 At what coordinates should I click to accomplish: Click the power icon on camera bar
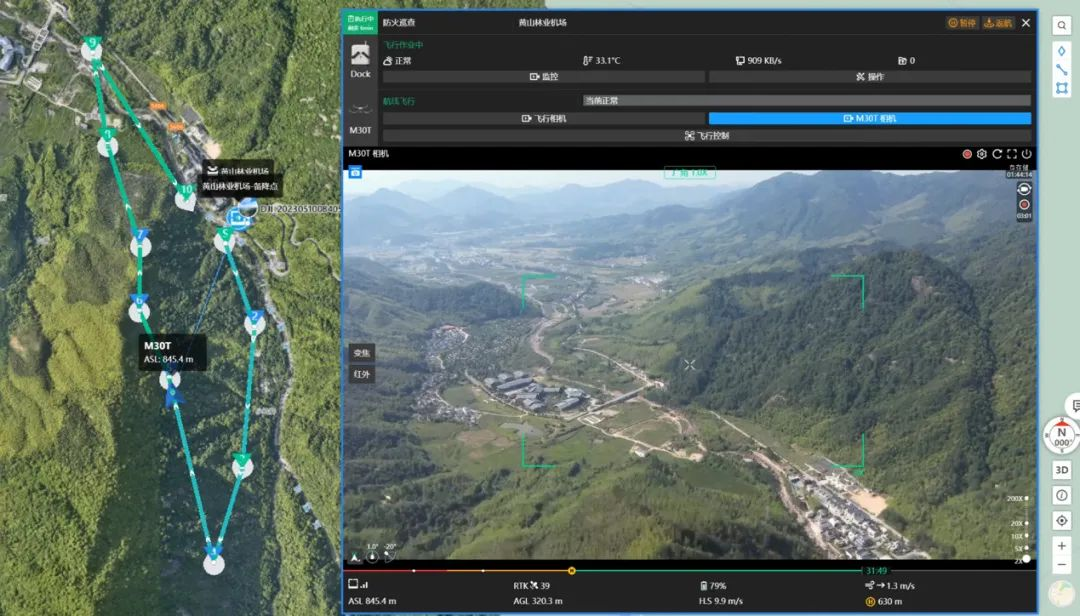click(x=1026, y=154)
